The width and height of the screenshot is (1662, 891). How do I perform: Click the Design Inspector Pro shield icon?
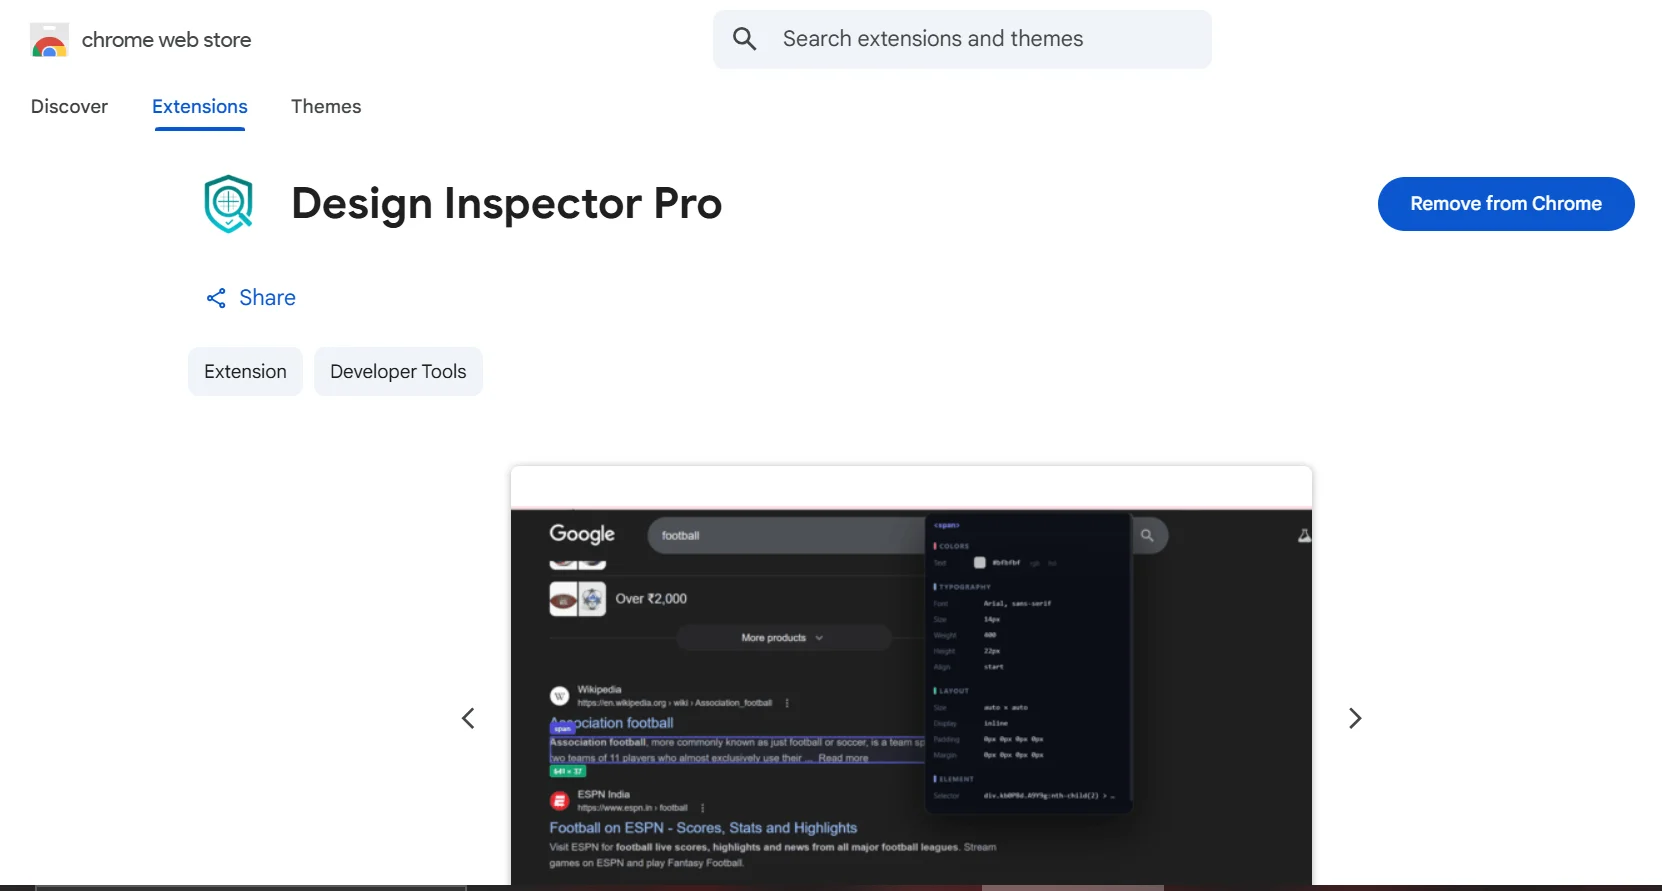pyautogui.click(x=229, y=204)
